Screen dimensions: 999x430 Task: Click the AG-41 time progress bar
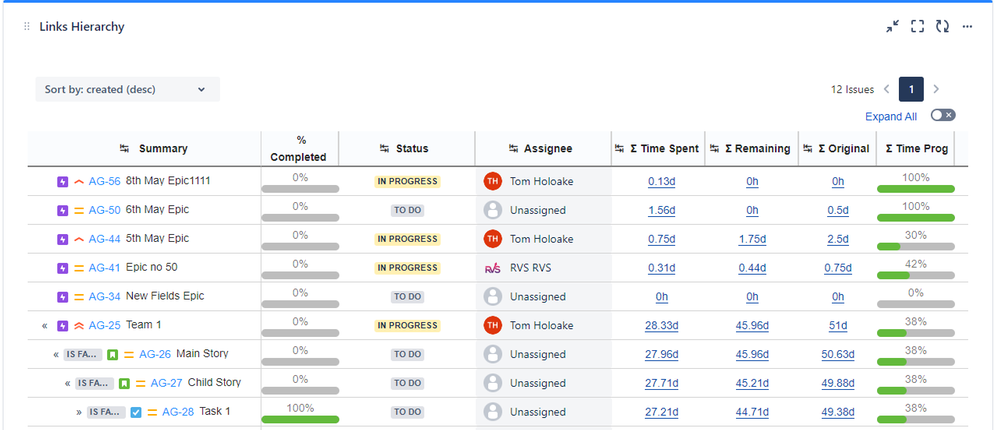[x=916, y=275]
